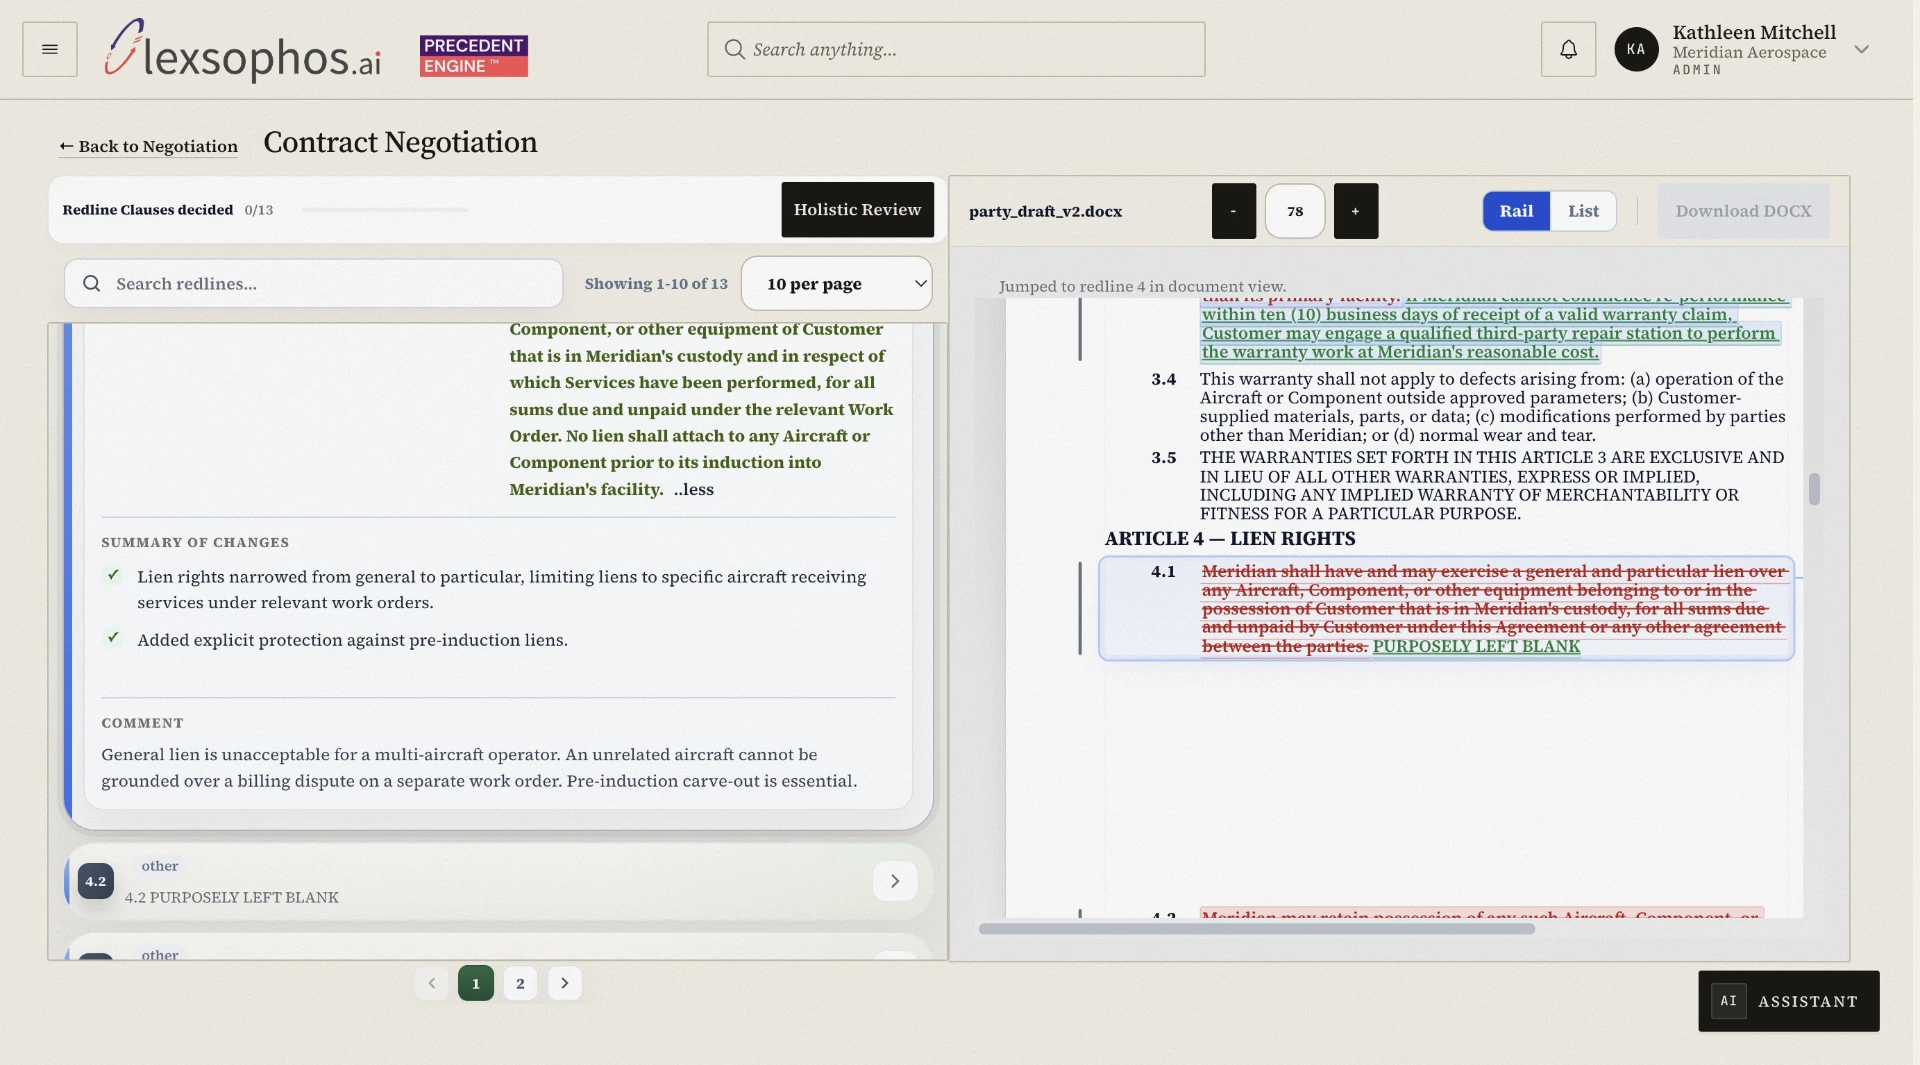Click the 4.2 clause number badge
The image size is (1920, 1065).
coord(96,881)
